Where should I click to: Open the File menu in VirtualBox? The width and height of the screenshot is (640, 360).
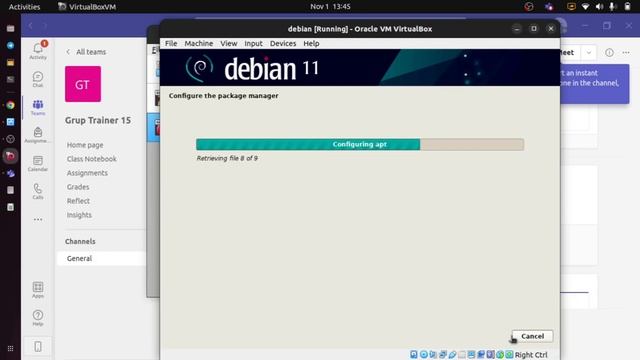(171, 43)
